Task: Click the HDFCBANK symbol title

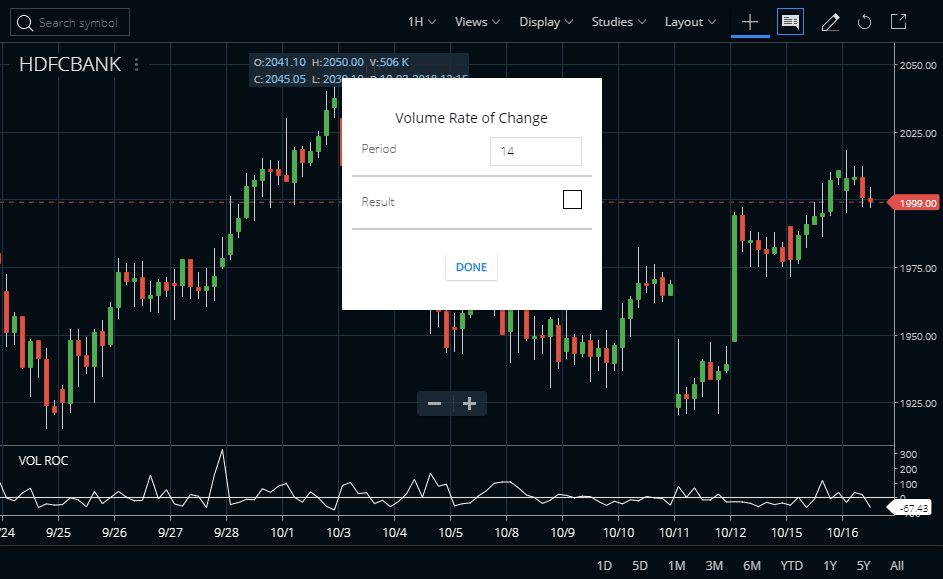Action: click(x=70, y=64)
